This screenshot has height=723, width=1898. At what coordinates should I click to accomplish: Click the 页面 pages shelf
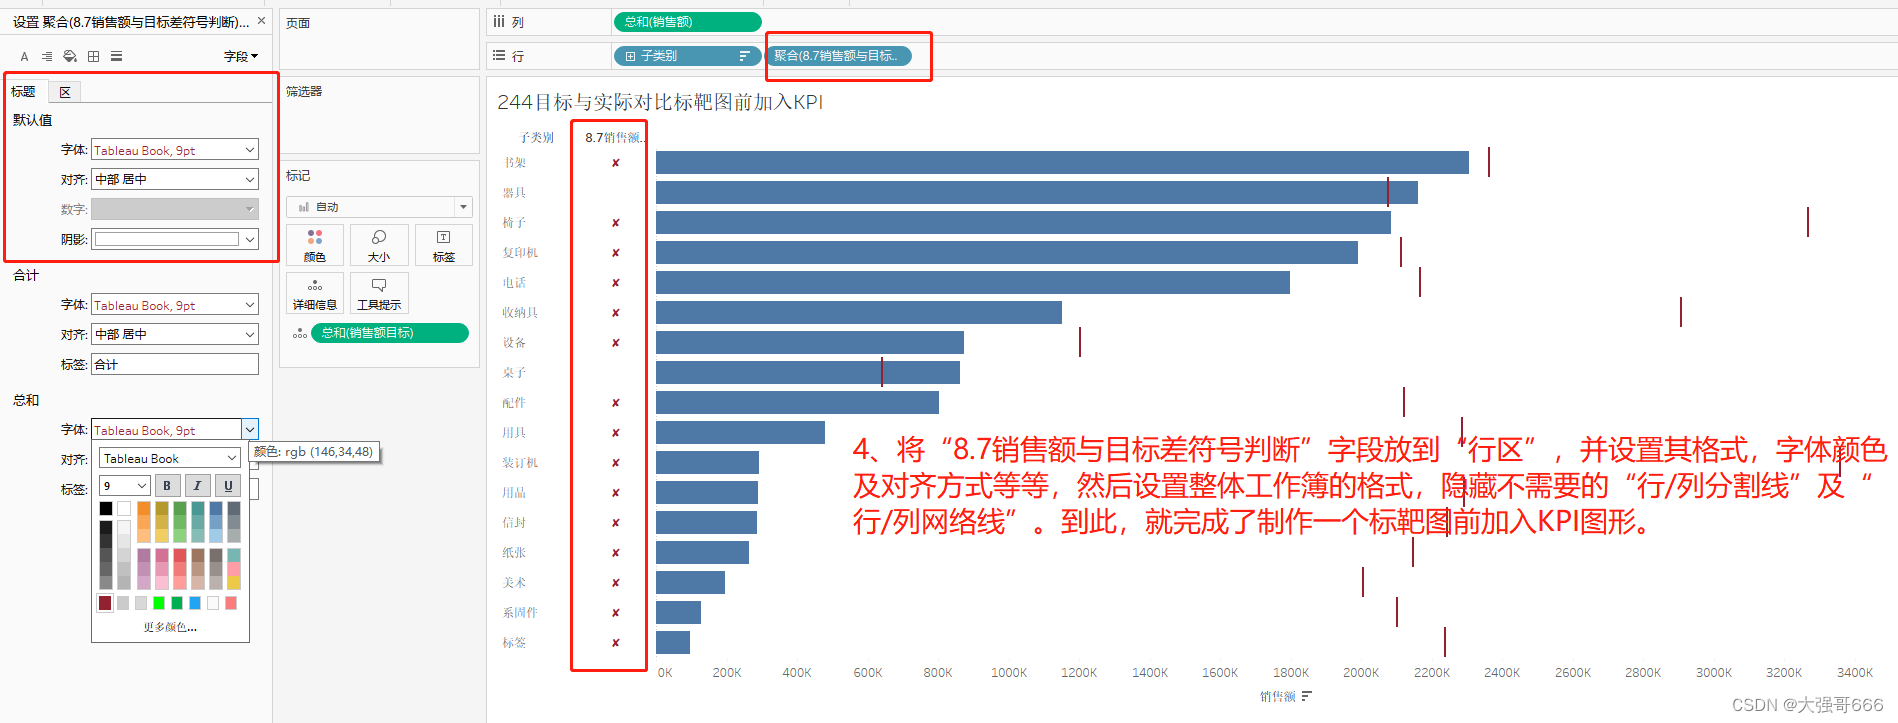(380, 40)
